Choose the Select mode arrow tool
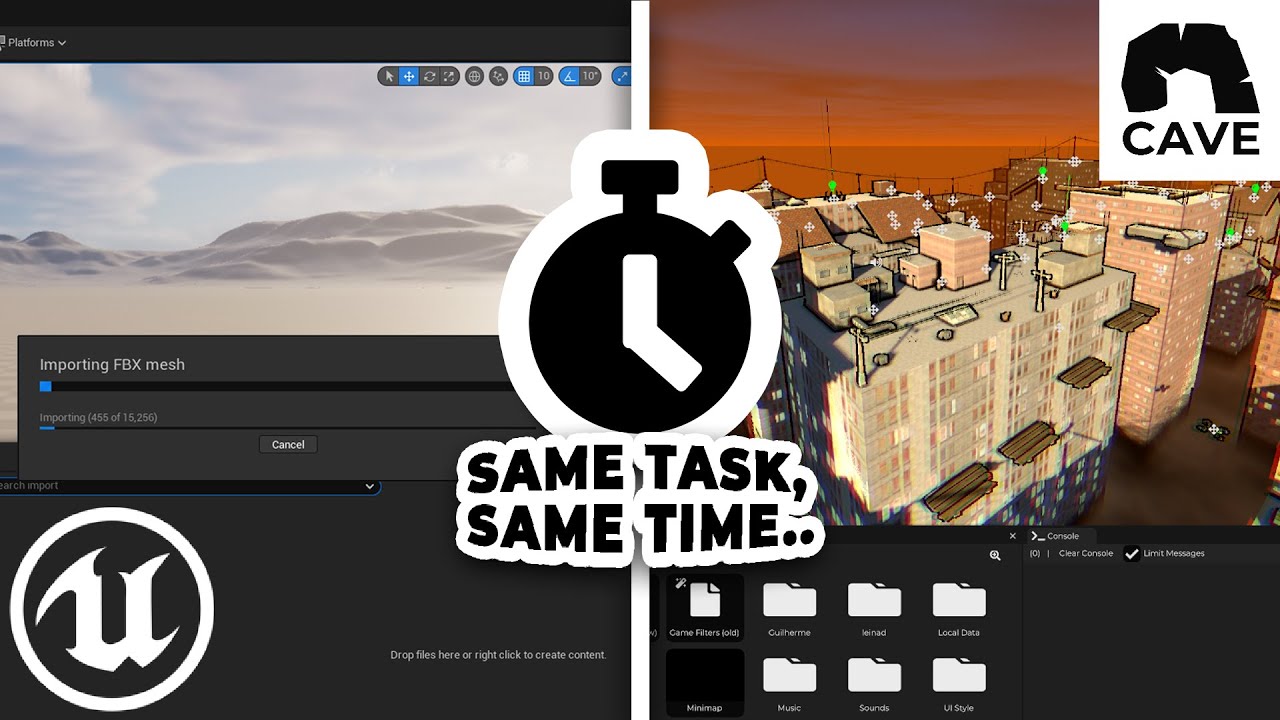 390,76
